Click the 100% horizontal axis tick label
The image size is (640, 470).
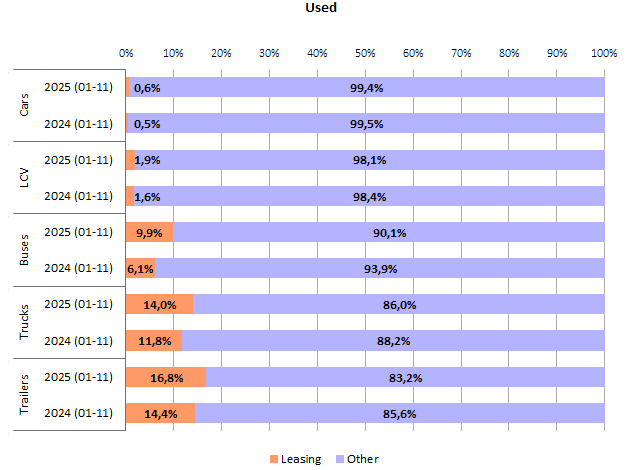coord(603,52)
